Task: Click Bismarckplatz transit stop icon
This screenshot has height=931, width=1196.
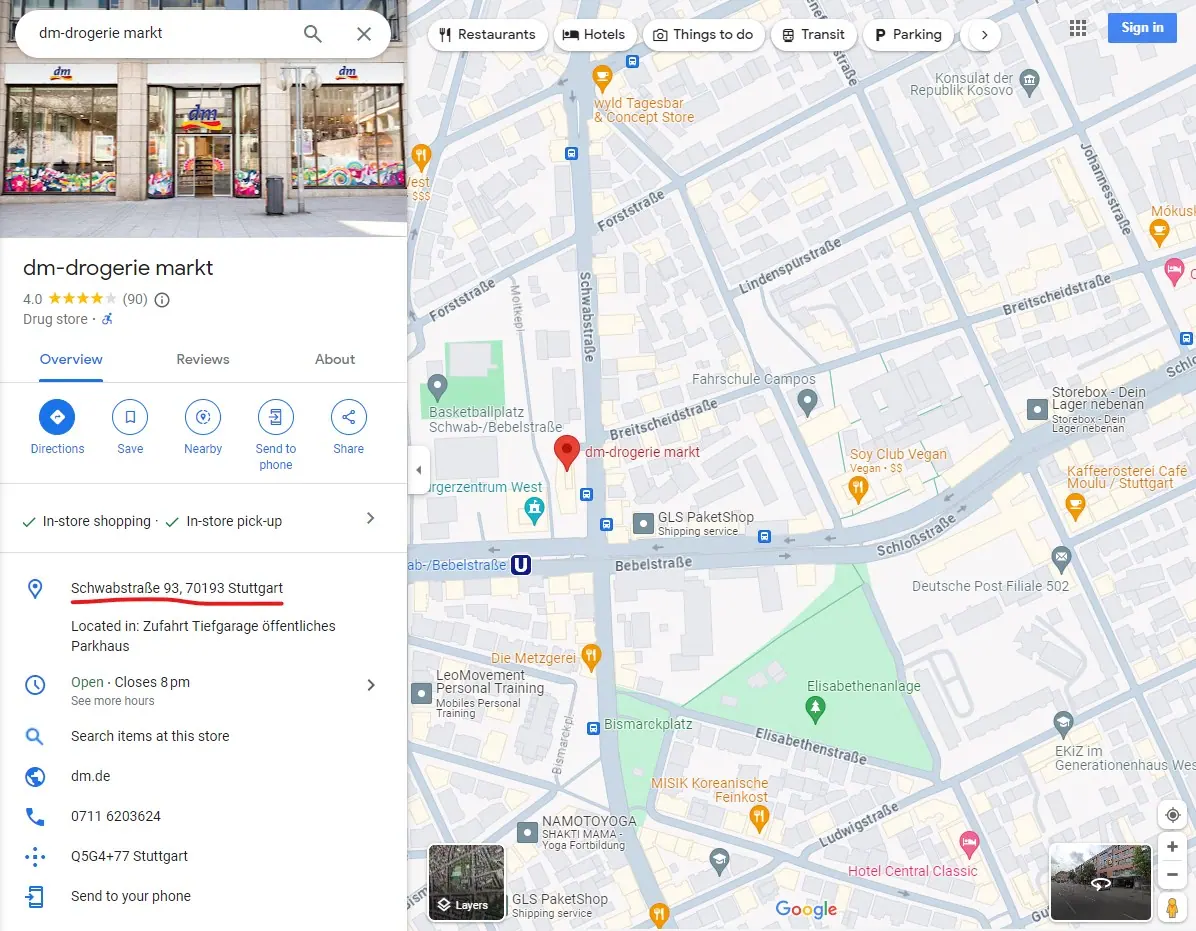Action: point(593,728)
